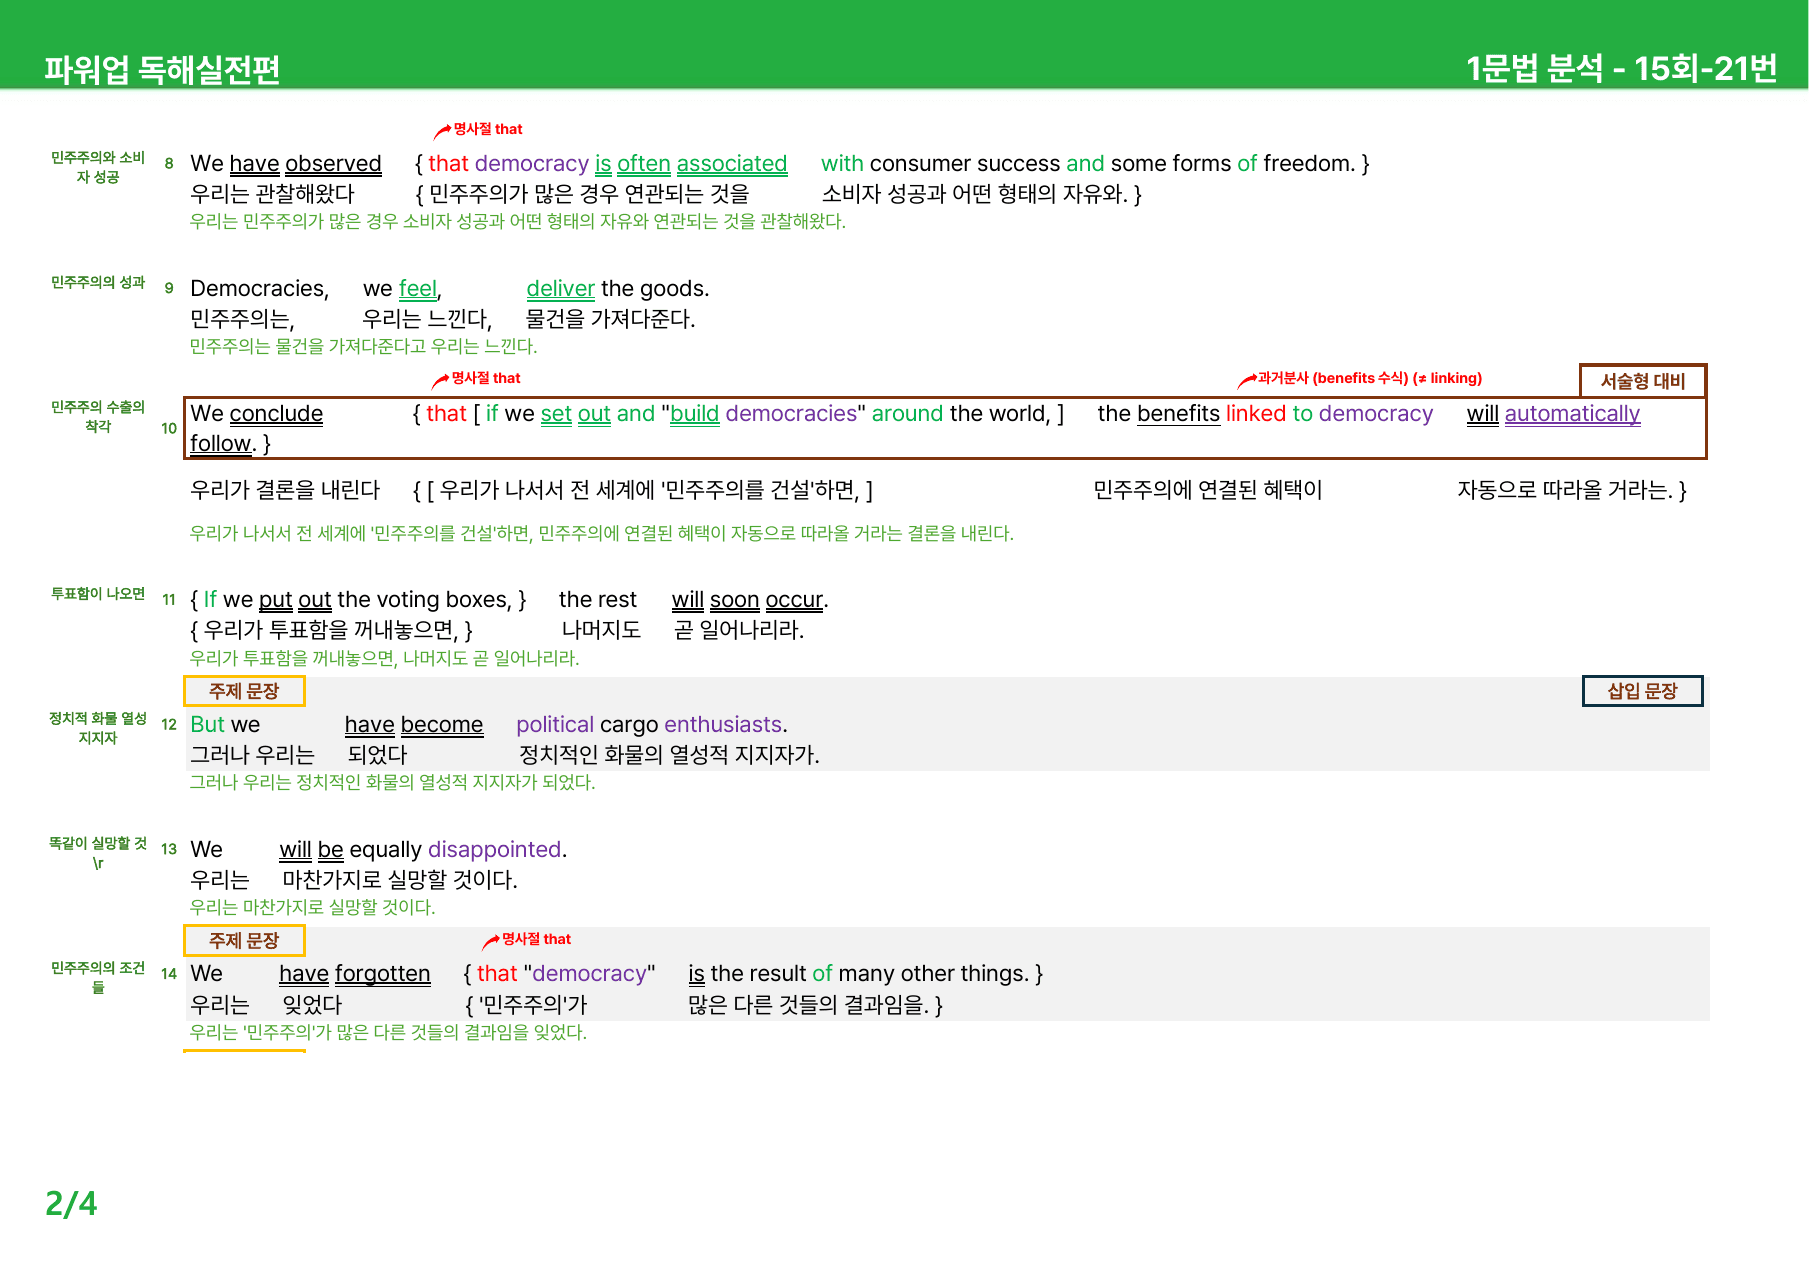Click the translation '민주주의에 연결된 혜택이'
Screen dimensions: 1809x1279
1208,490
